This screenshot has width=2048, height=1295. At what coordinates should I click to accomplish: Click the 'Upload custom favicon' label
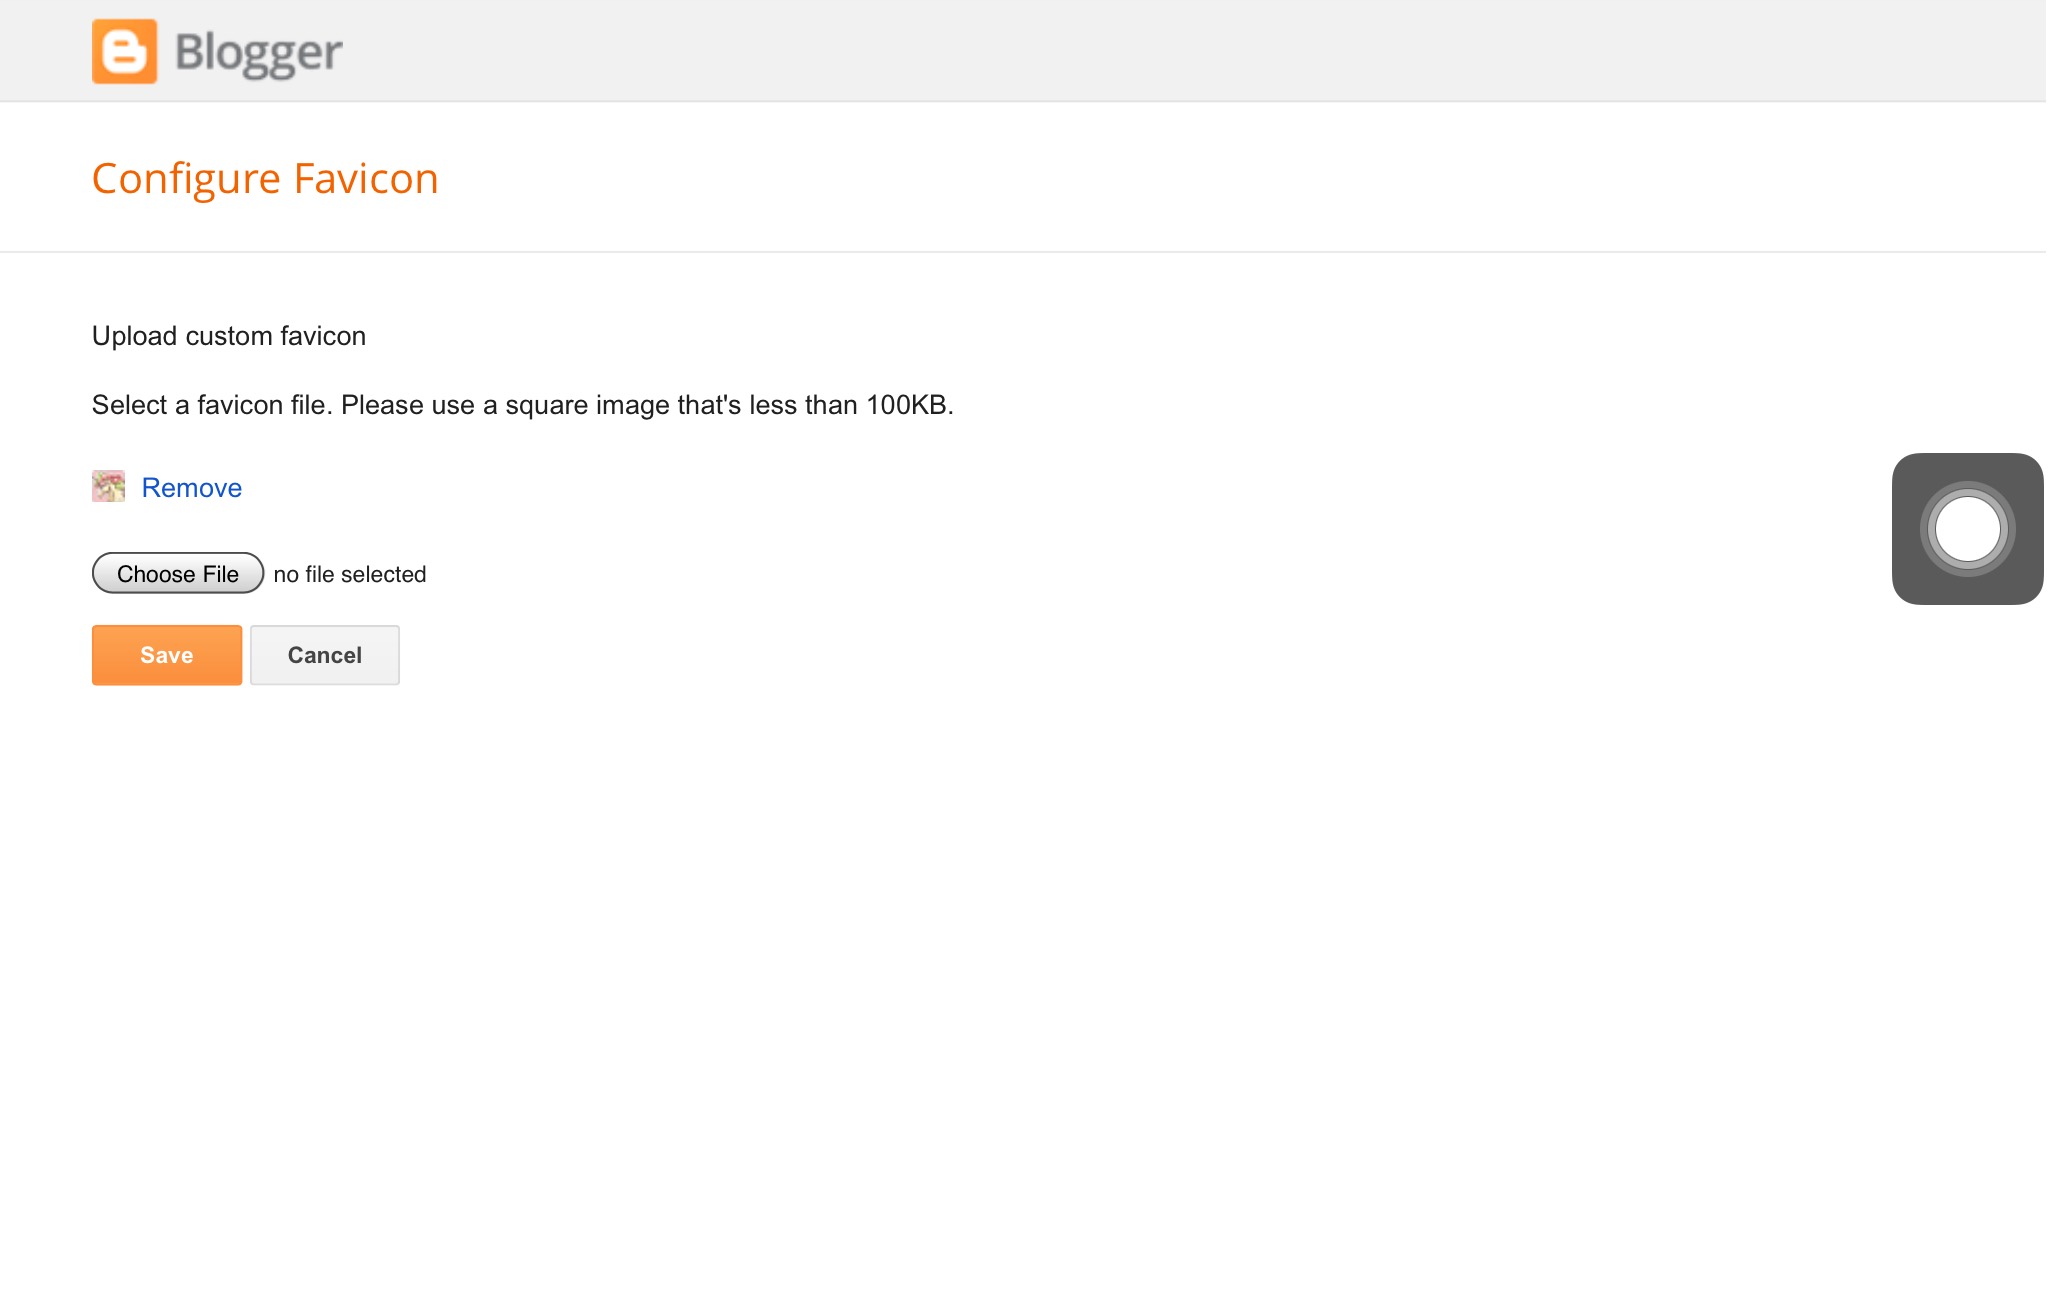228,336
